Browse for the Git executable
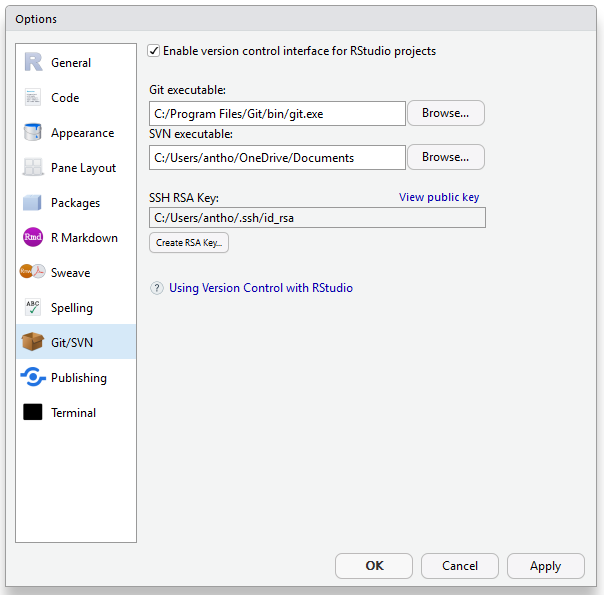The image size is (604, 595). (445, 113)
